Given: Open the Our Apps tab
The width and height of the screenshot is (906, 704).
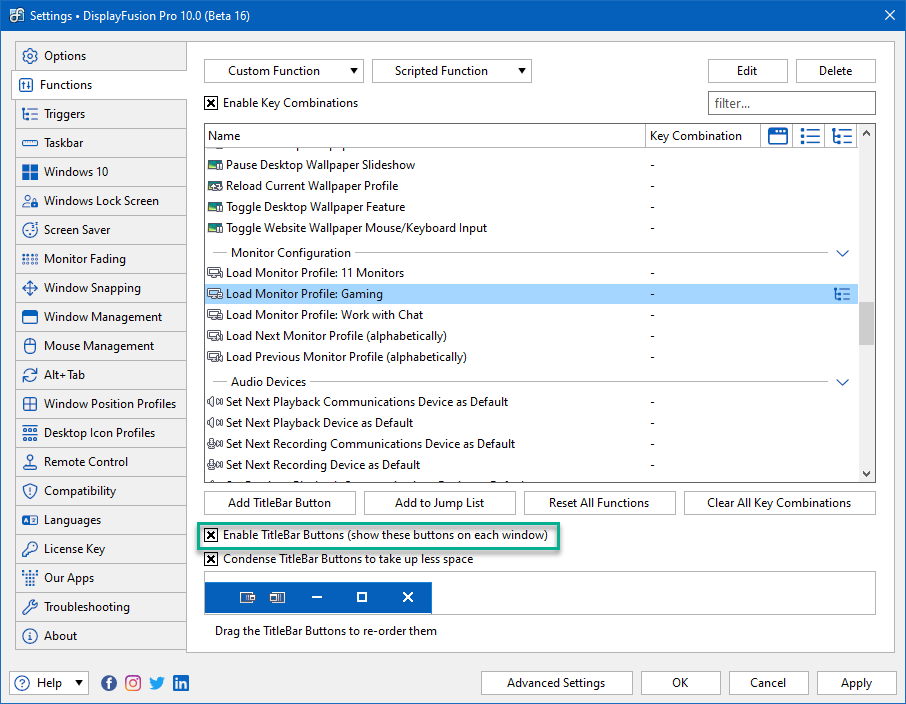Looking at the screenshot, I should point(101,578).
